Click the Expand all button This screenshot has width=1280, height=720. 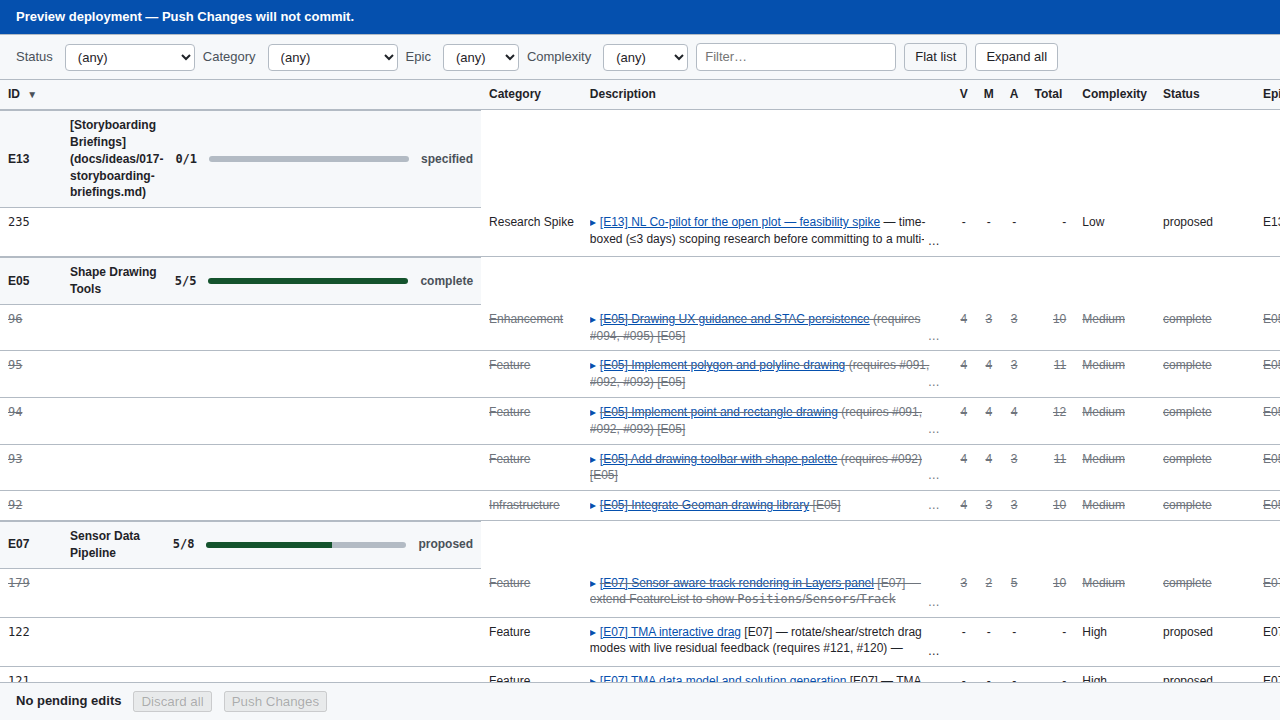pos(1016,57)
